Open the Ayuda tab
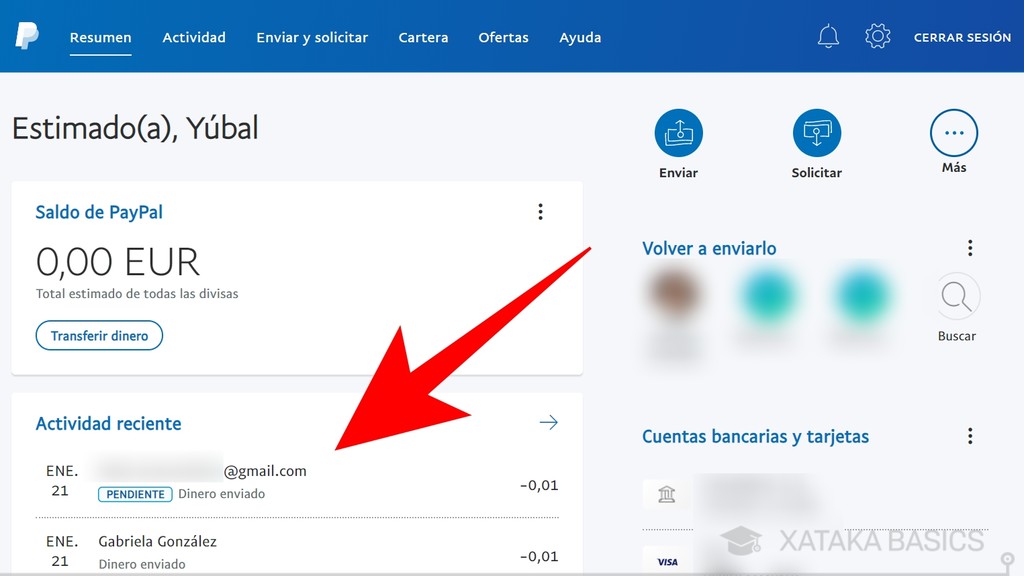 [x=580, y=38]
